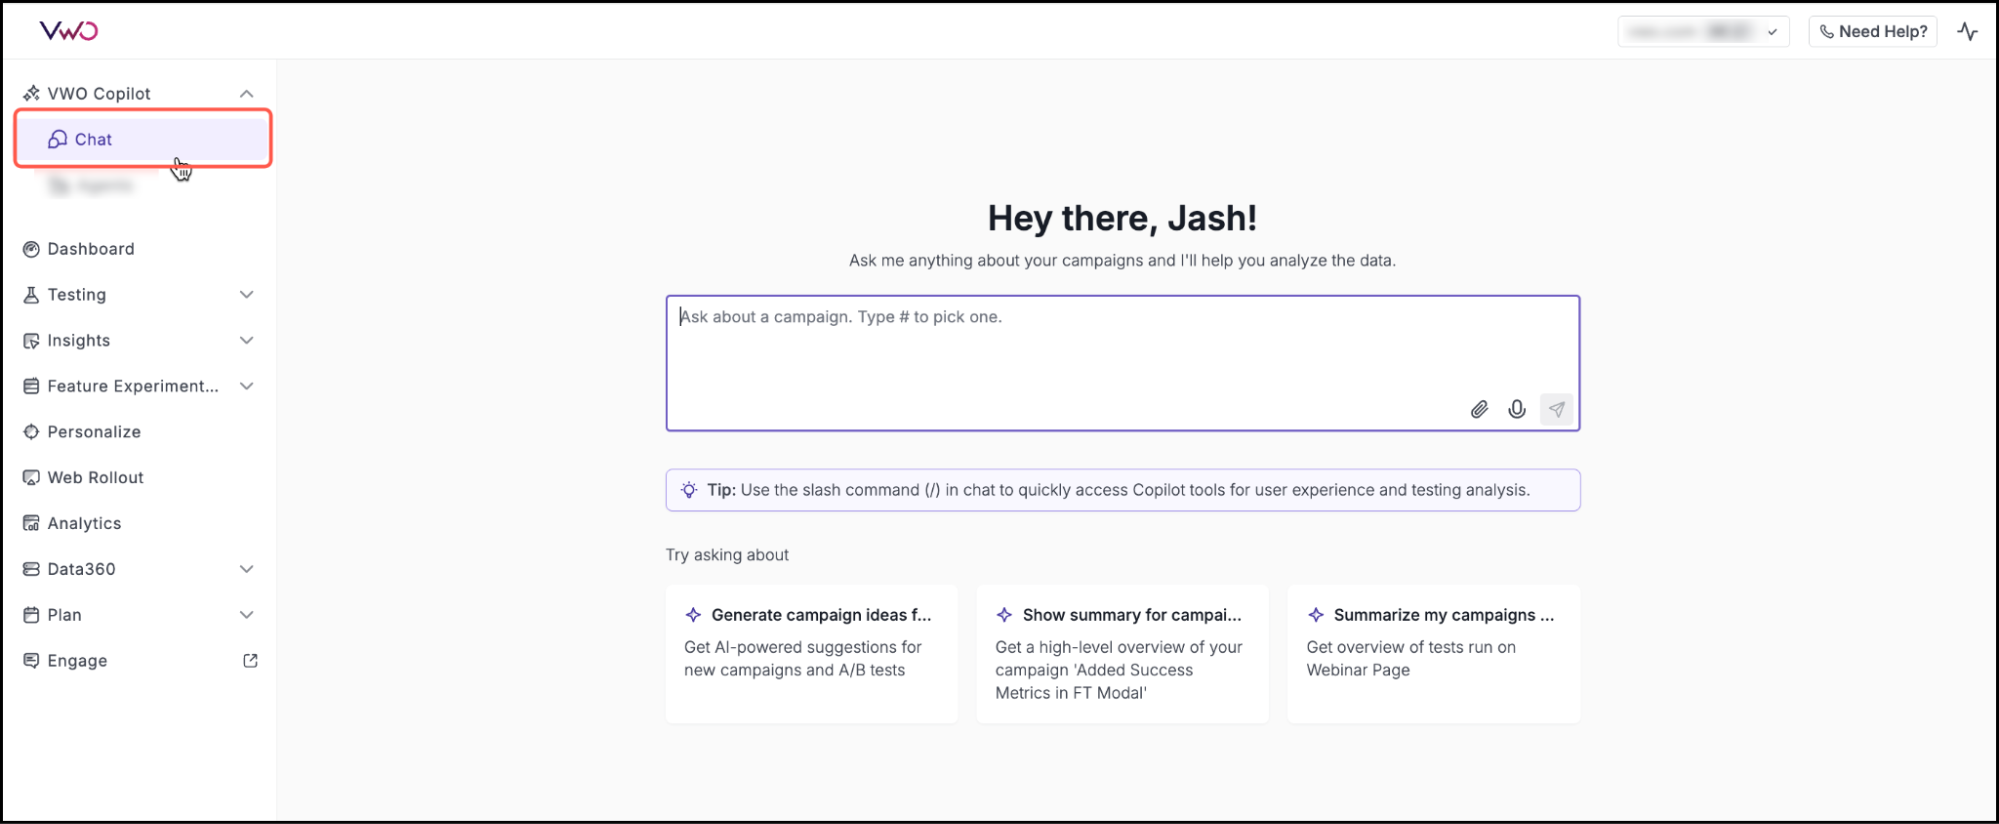Expand the Insights menu chevron
Viewport: 1999px width, 824px height.
(x=246, y=340)
